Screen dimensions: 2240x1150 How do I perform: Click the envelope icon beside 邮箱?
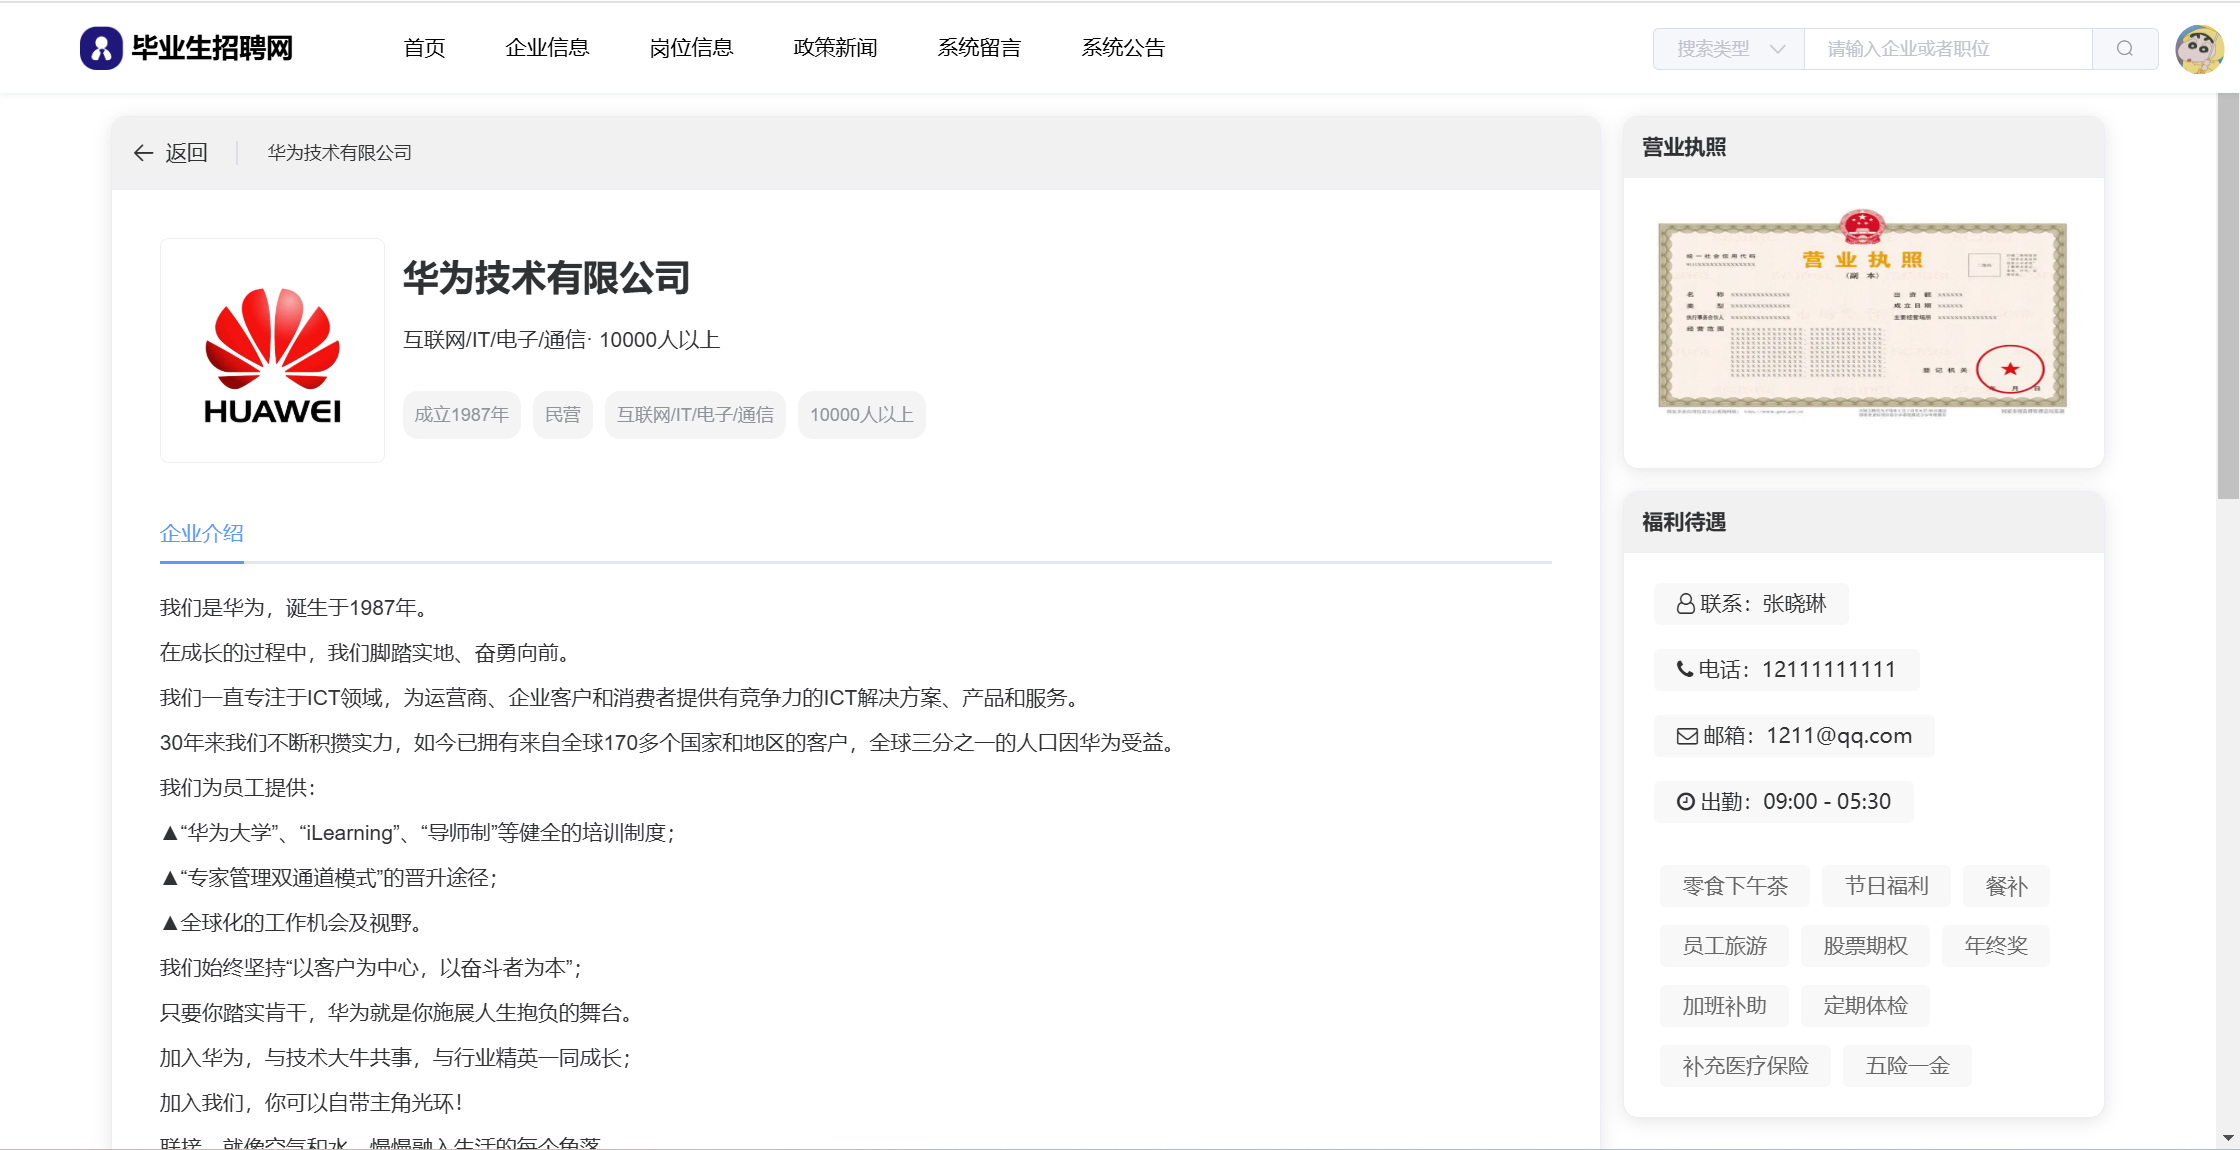pyautogui.click(x=1687, y=736)
